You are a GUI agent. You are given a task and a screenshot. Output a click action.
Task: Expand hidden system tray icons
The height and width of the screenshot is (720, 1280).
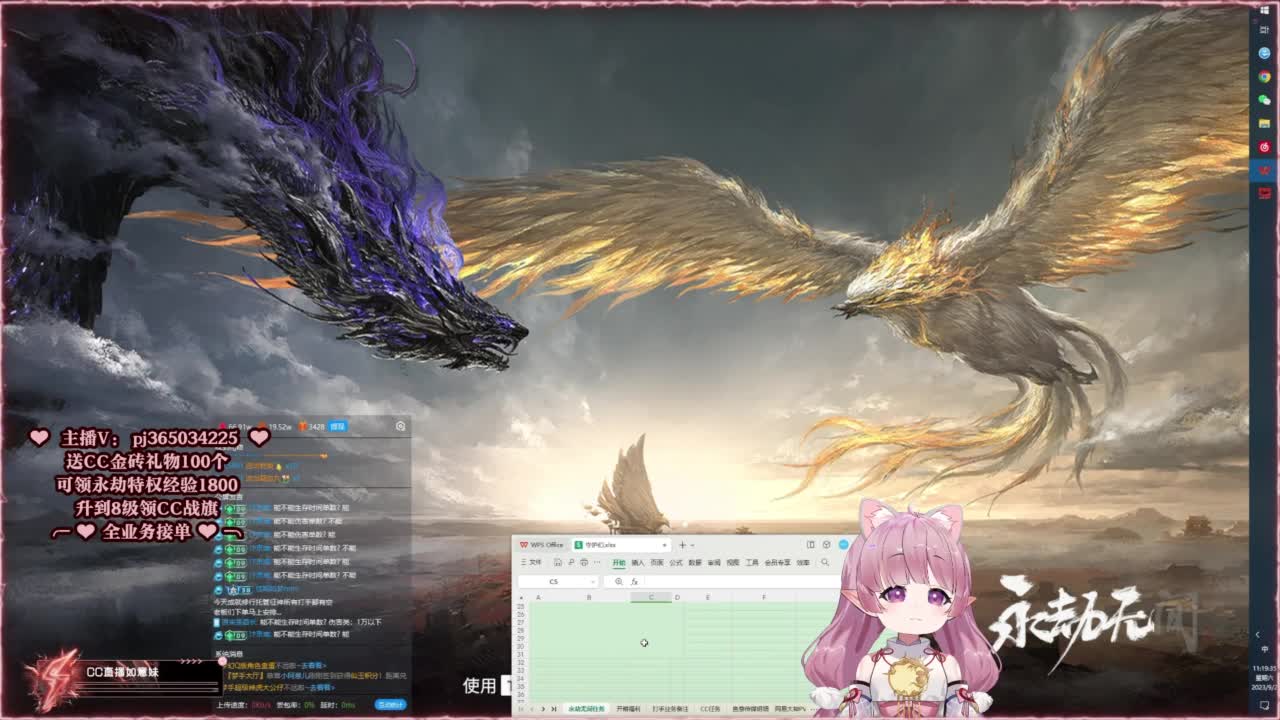tap(1257, 634)
